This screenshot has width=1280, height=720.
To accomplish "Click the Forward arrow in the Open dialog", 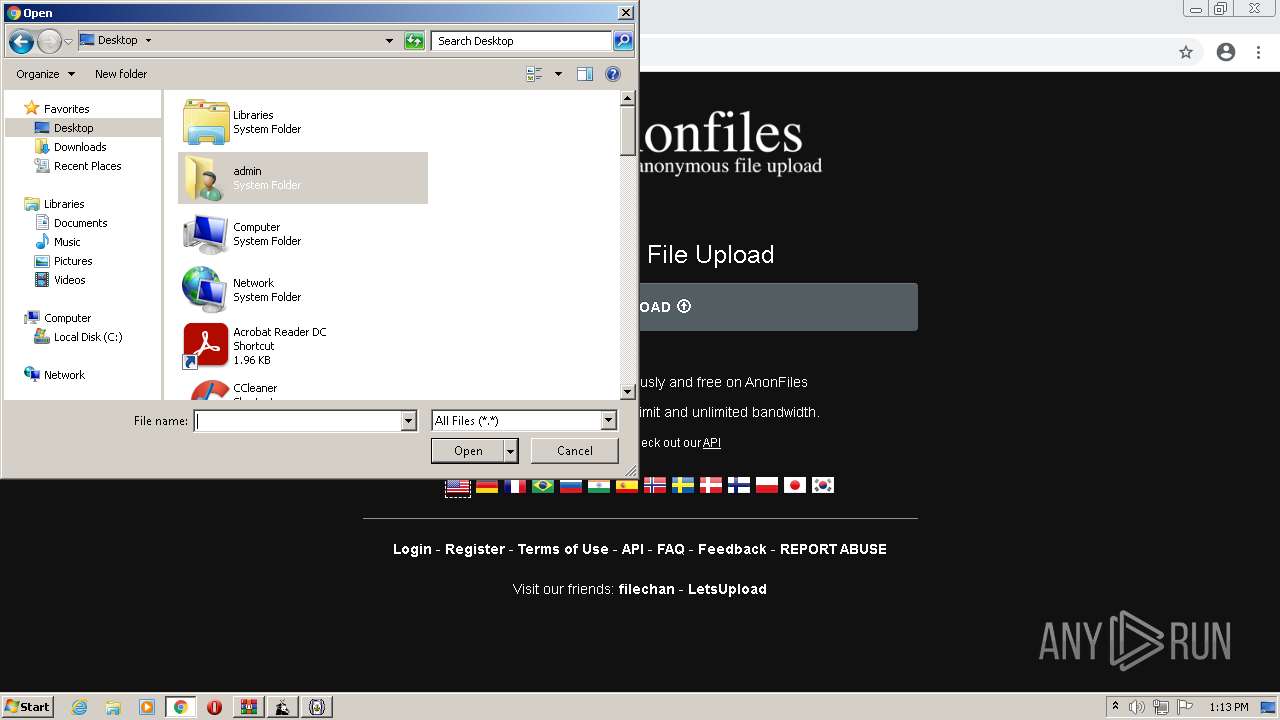I will [x=49, y=41].
